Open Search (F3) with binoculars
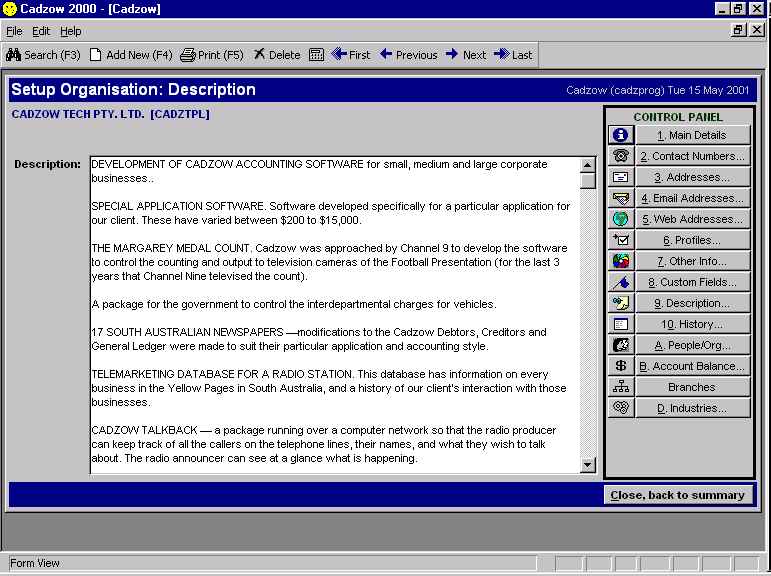This screenshot has width=771, height=576. 43,55
